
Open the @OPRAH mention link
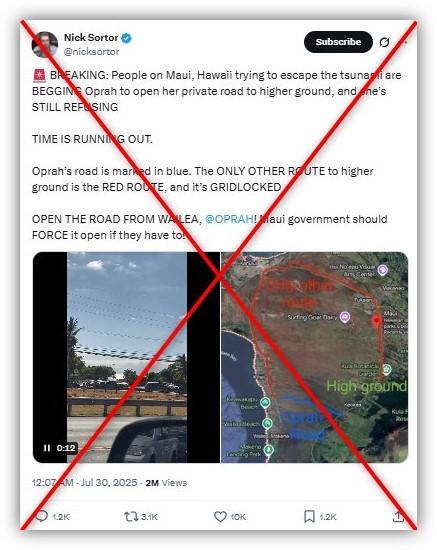coord(229,219)
